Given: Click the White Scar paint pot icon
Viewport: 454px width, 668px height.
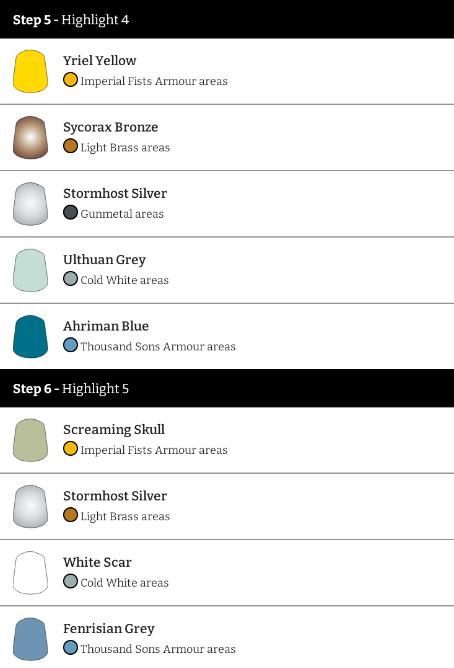Looking at the screenshot, I should click(x=30, y=573).
